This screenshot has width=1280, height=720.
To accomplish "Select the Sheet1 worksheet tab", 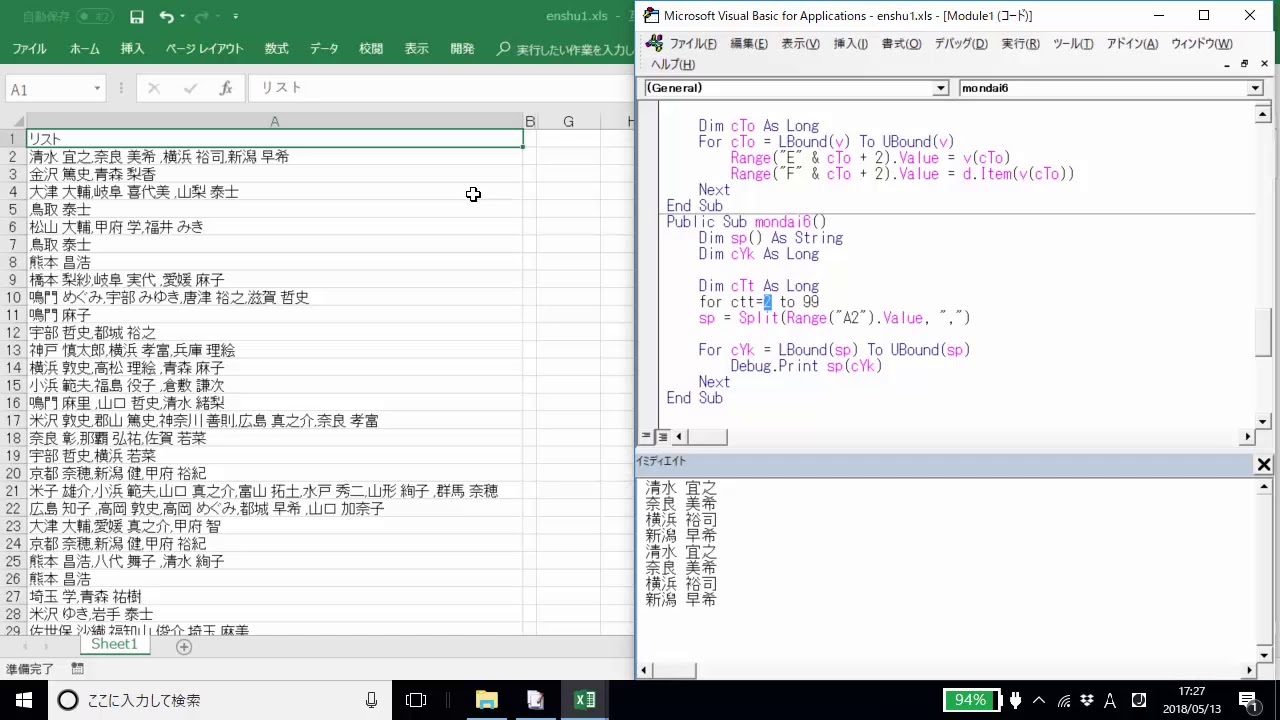I will pos(114,645).
